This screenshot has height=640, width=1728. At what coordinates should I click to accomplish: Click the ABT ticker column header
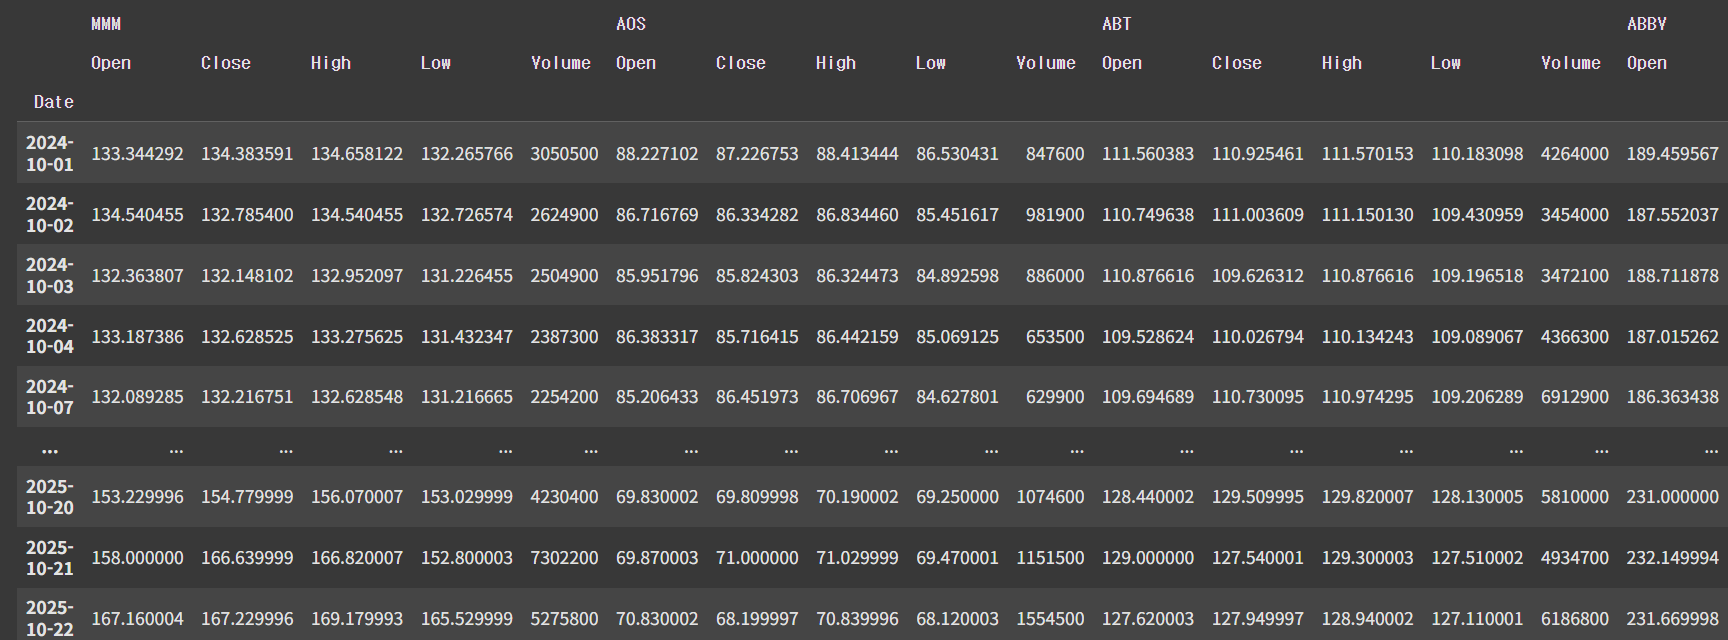click(1117, 24)
